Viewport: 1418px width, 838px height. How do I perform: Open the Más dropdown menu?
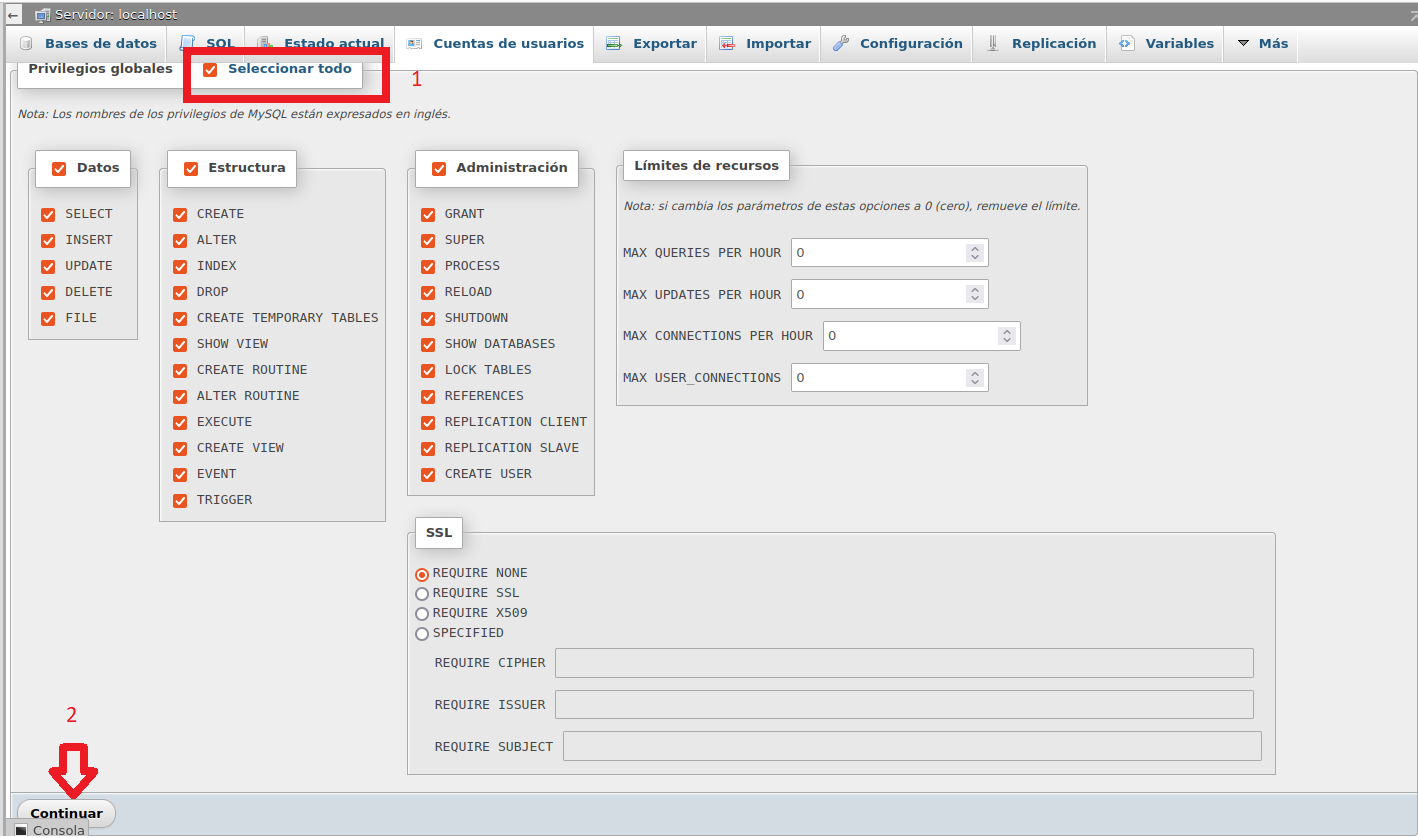tap(1262, 44)
